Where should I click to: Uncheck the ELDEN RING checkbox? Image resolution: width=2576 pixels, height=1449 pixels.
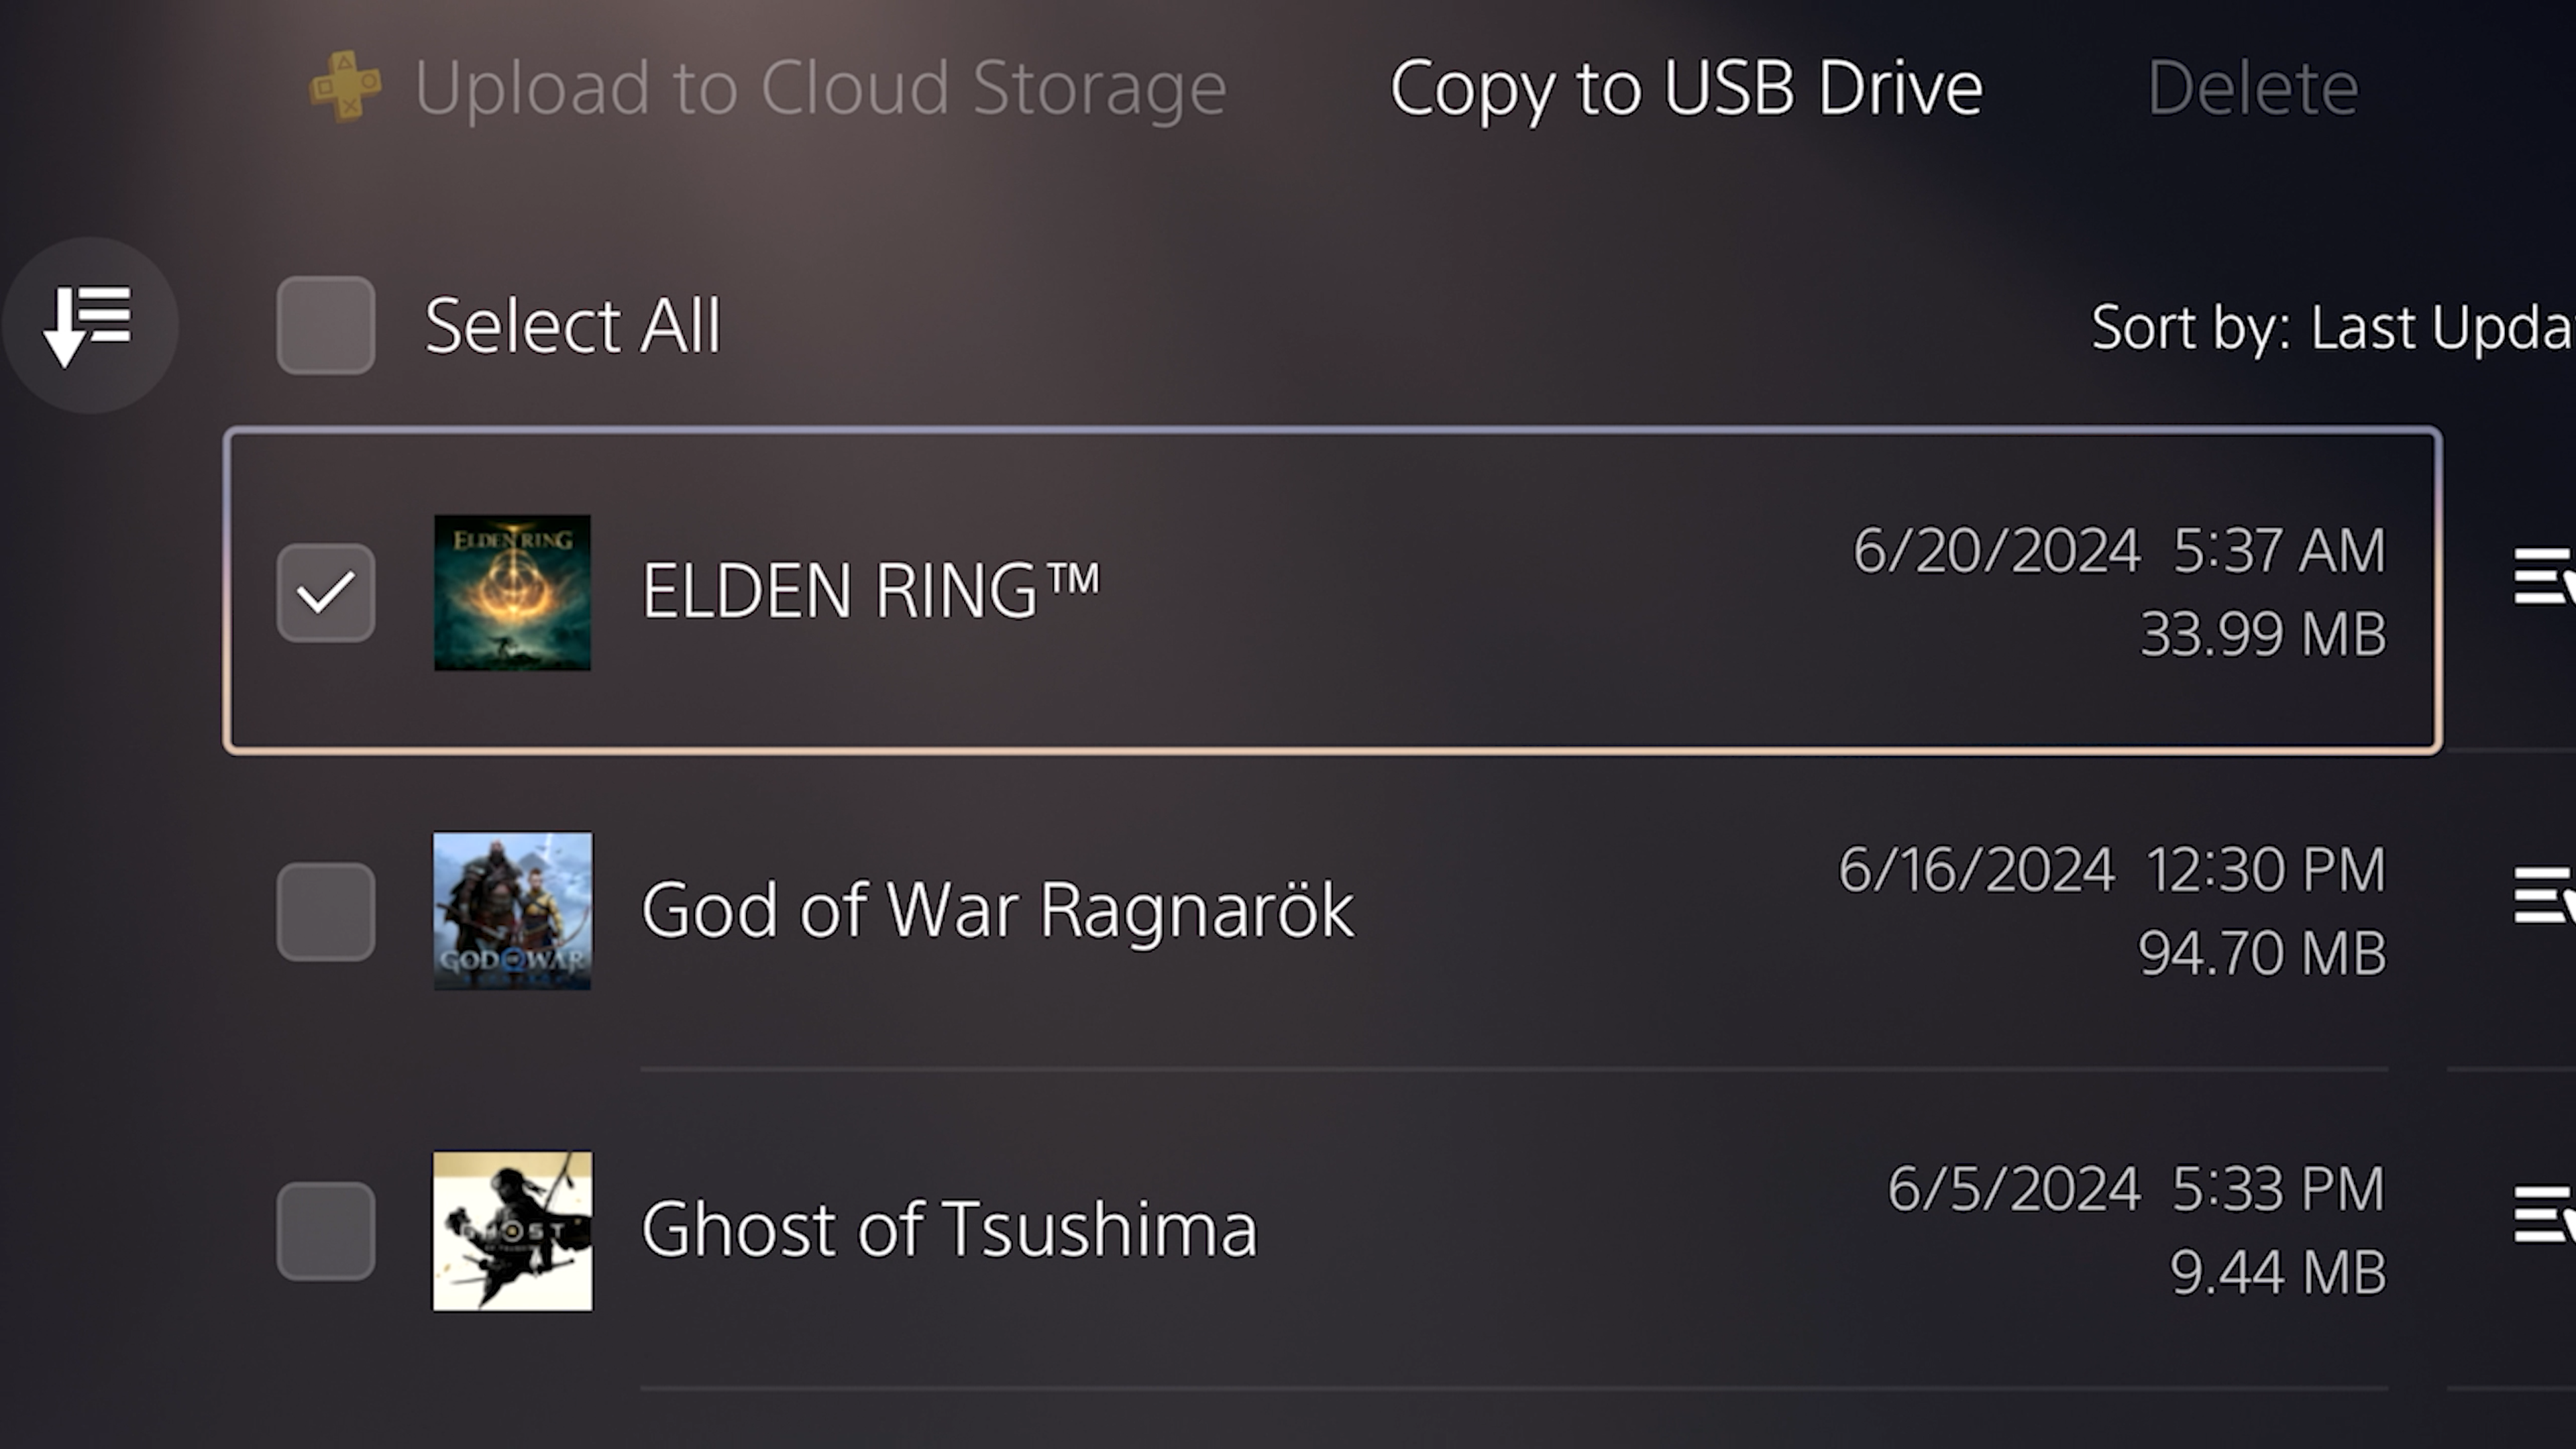tap(326, 592)
